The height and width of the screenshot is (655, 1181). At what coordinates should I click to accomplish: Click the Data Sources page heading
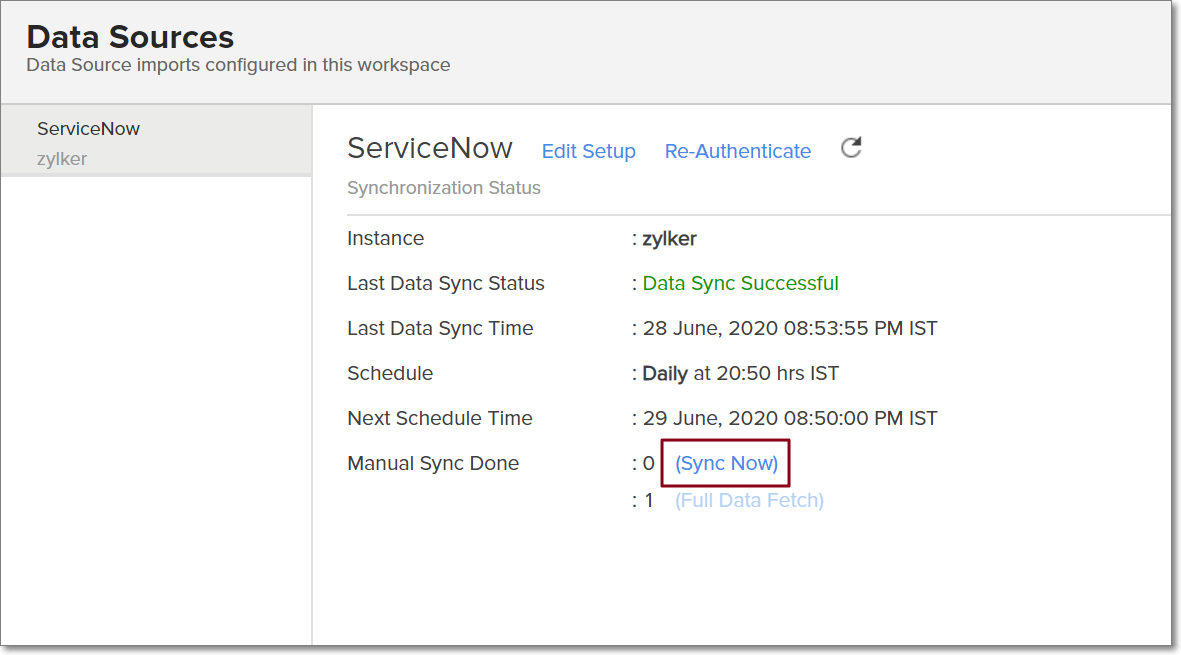point(130,38)
